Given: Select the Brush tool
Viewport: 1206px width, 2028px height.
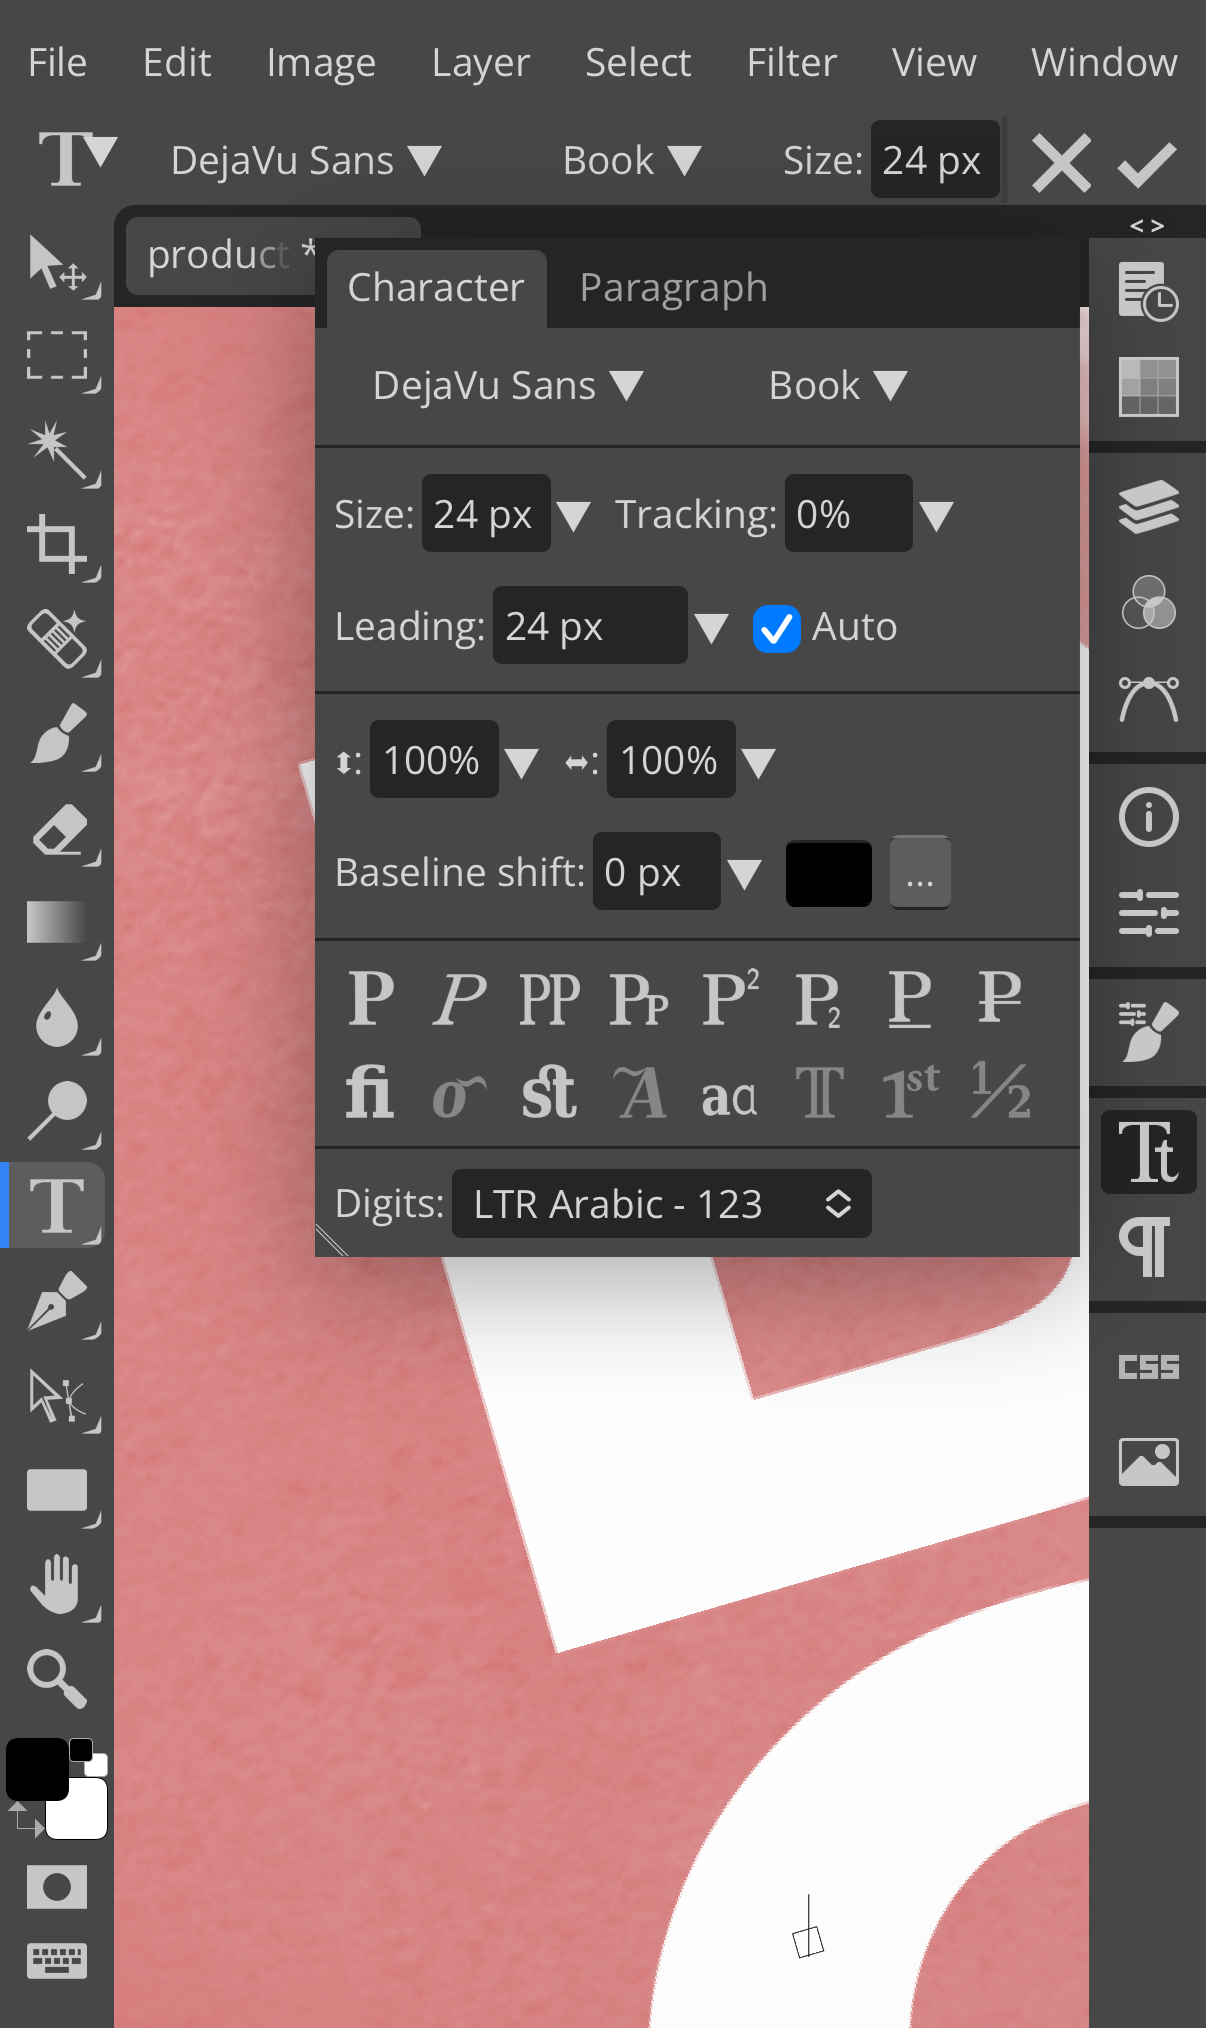Looking at the screenshot, I should click(x=57, y=734).
